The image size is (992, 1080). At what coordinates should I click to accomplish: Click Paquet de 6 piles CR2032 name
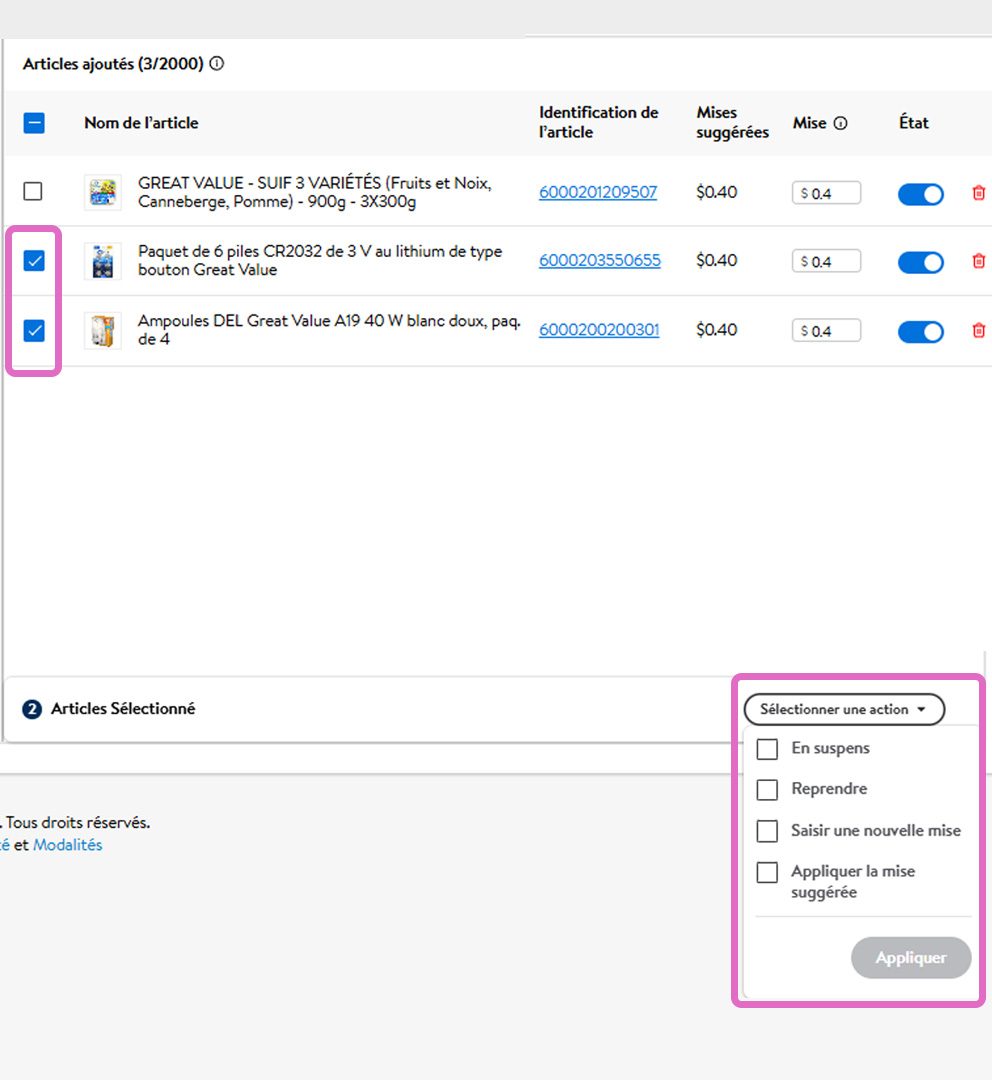[320, 260]
